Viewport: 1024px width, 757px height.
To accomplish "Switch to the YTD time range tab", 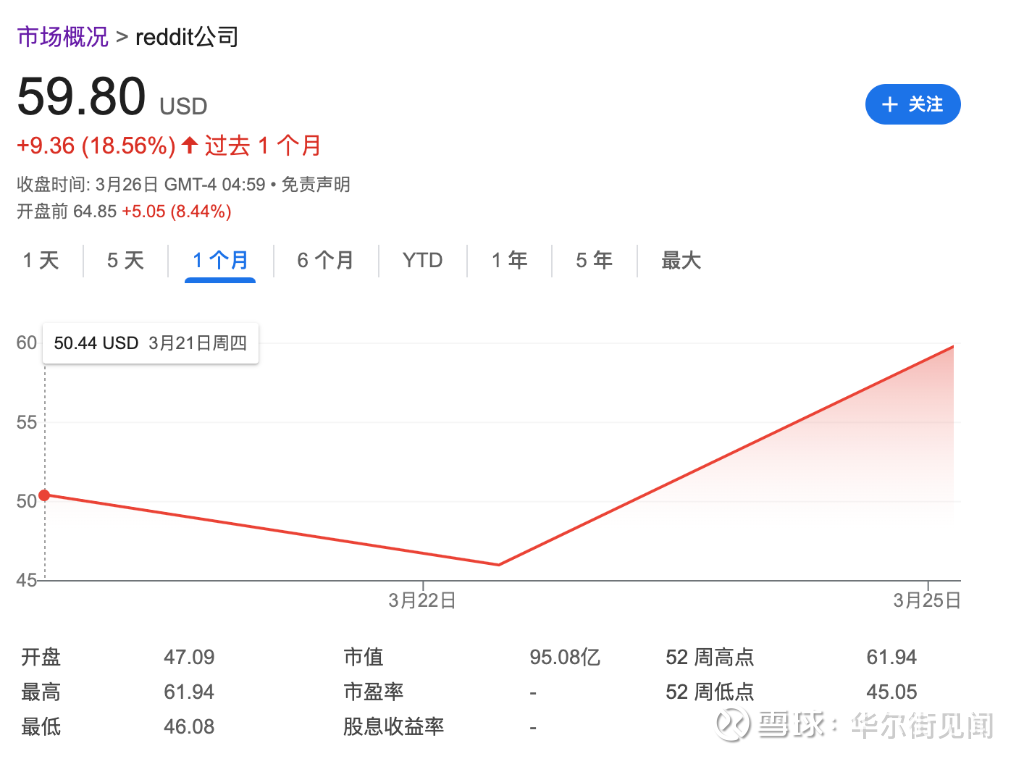I will [423, 261].
